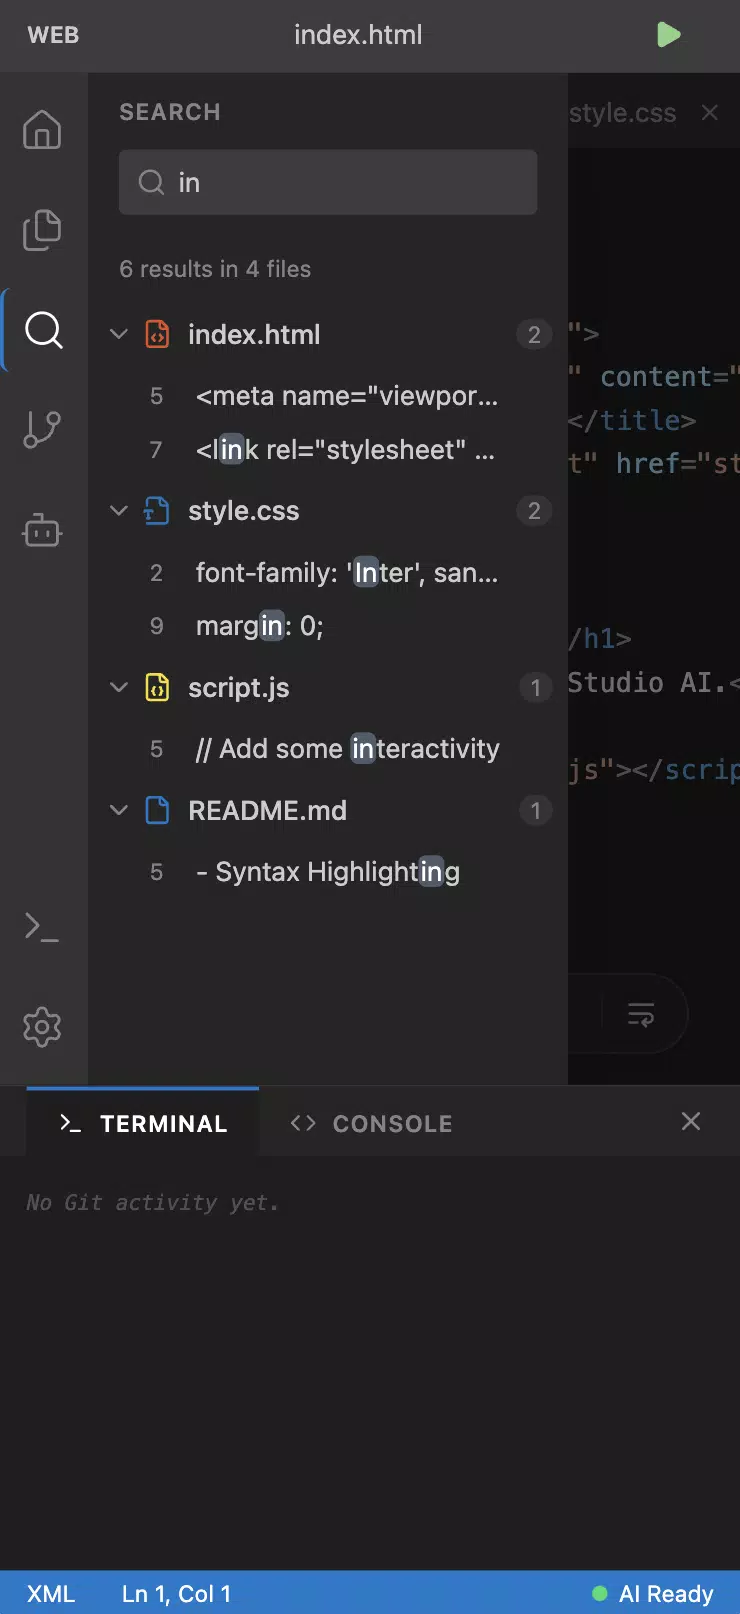Click '6 results in 4 files' summary
Image resolution: width=740 pixels, height=1614 pixels.
[x=215, y=269]
